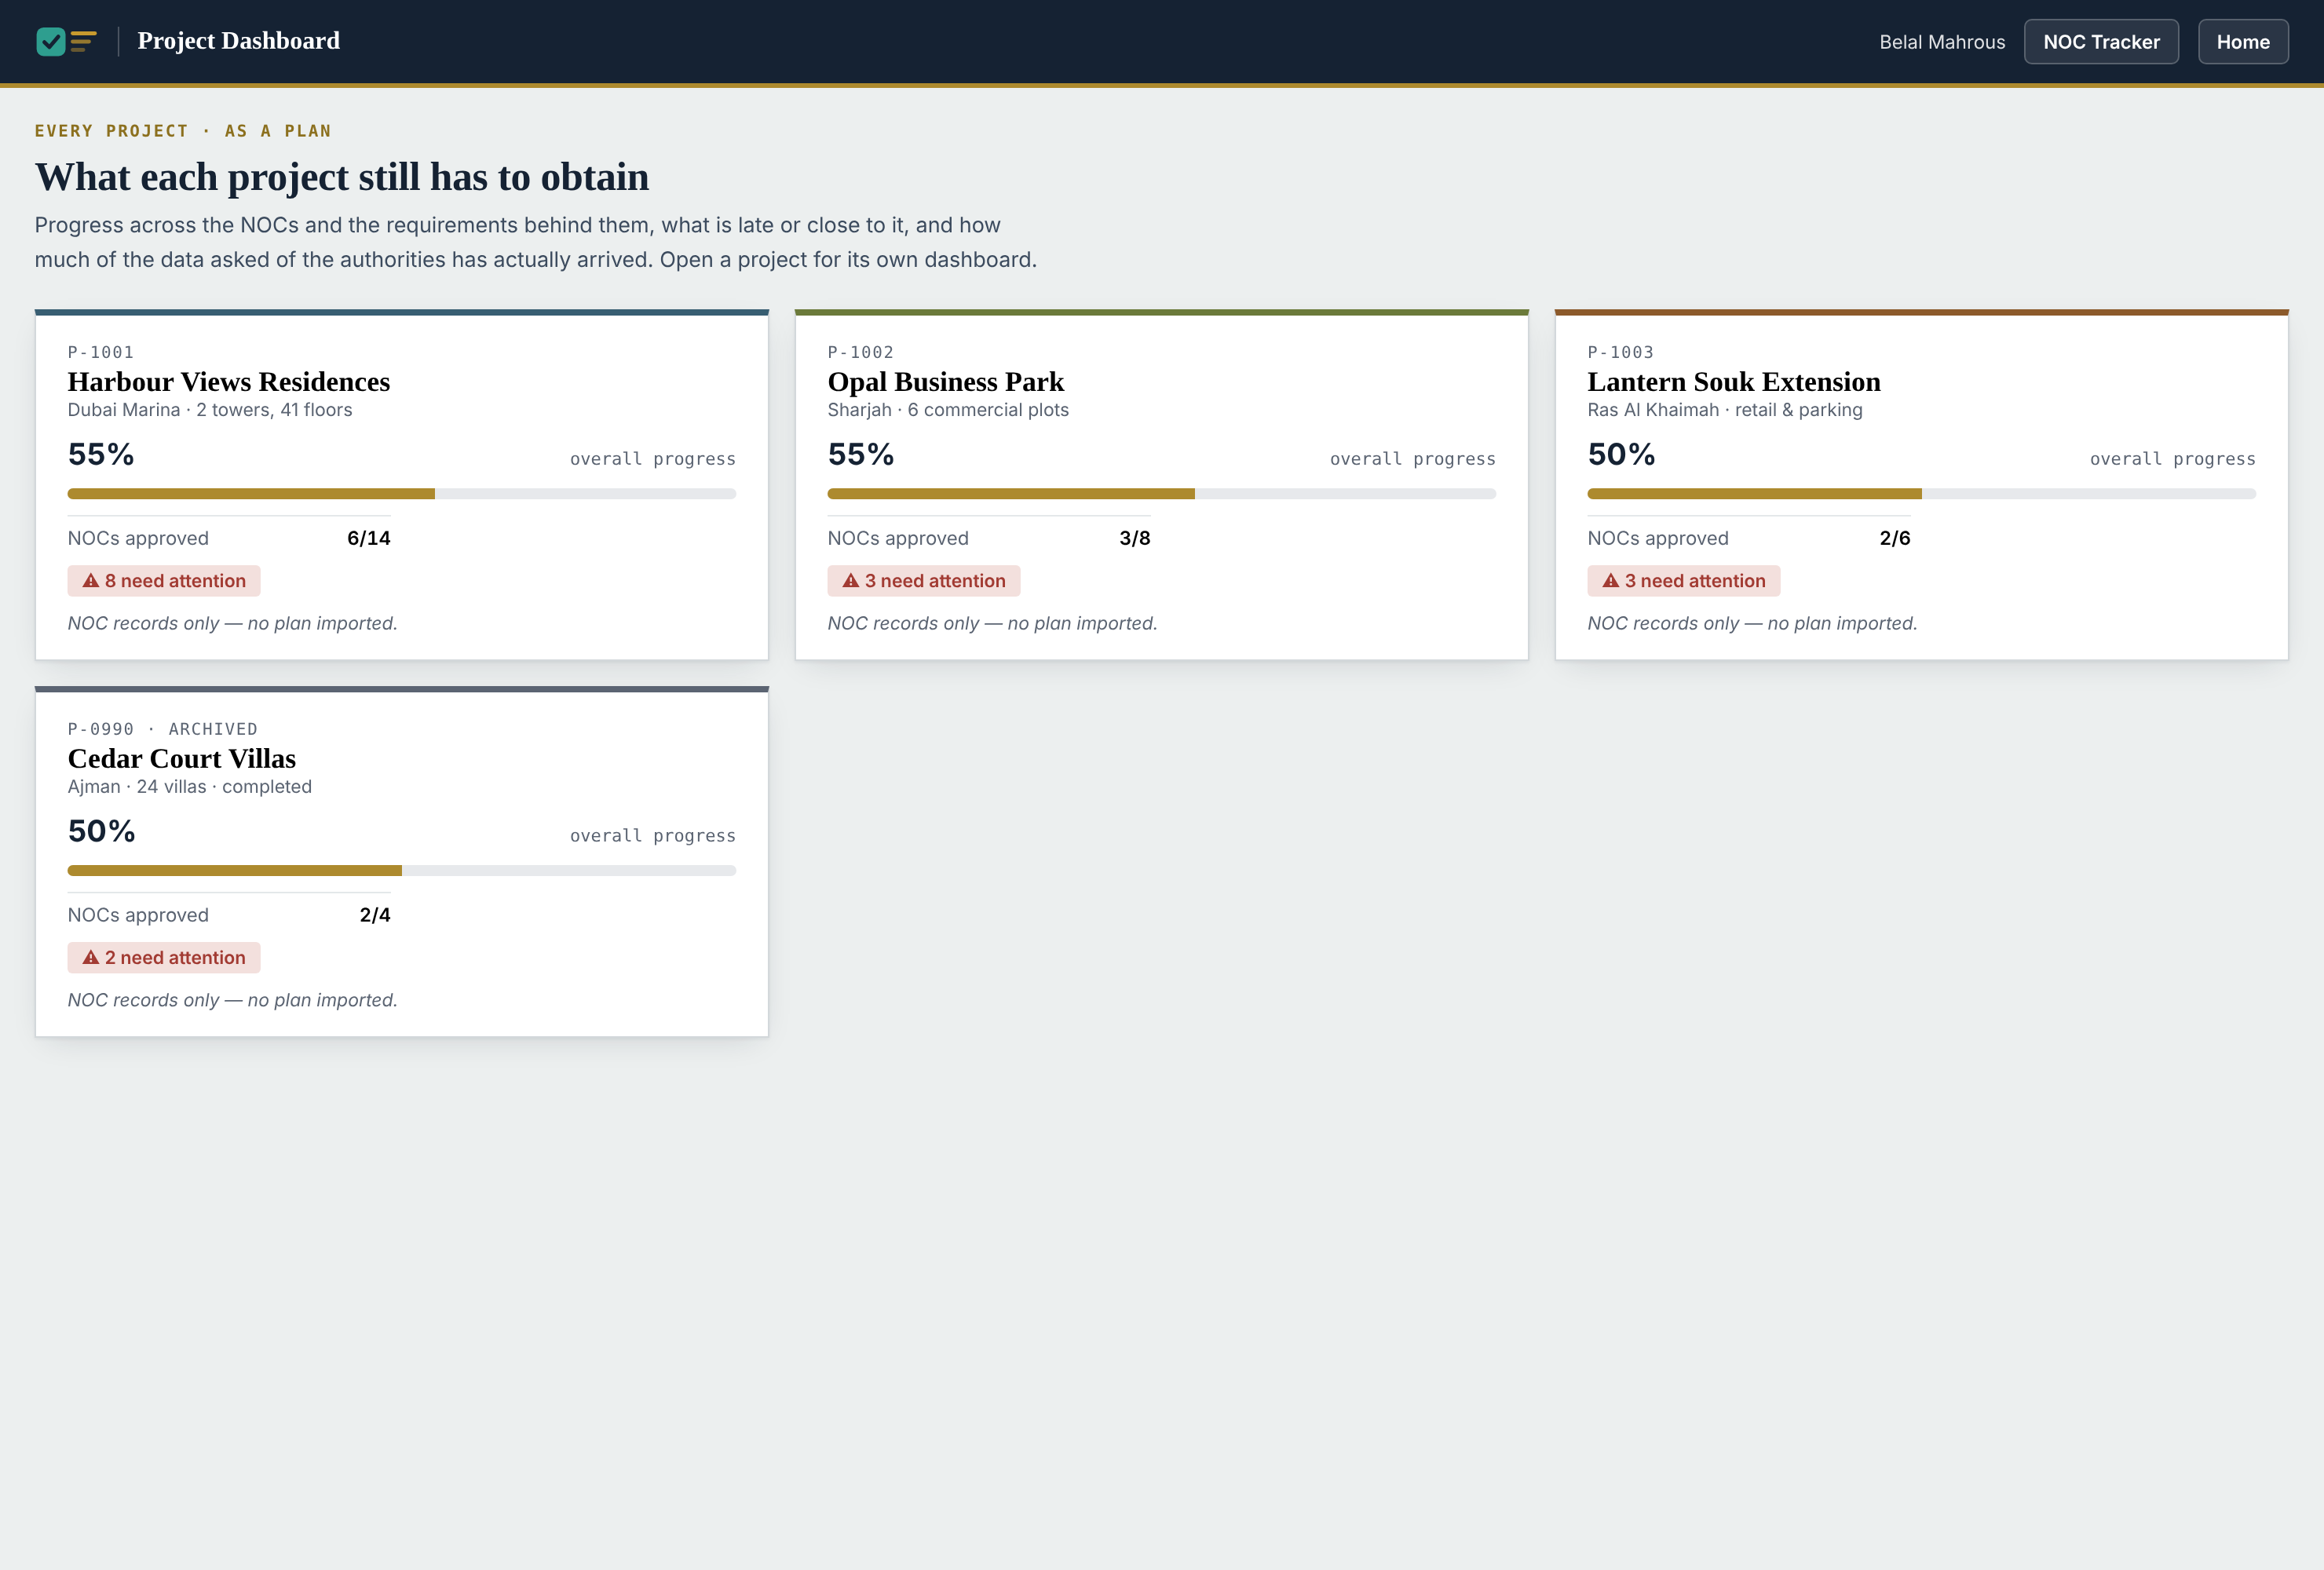The image size is (2324, 1570).
Task: Click 'Dubai Marina · 2 towers, 41 floors' subtitle
Action: coord(210,410)
